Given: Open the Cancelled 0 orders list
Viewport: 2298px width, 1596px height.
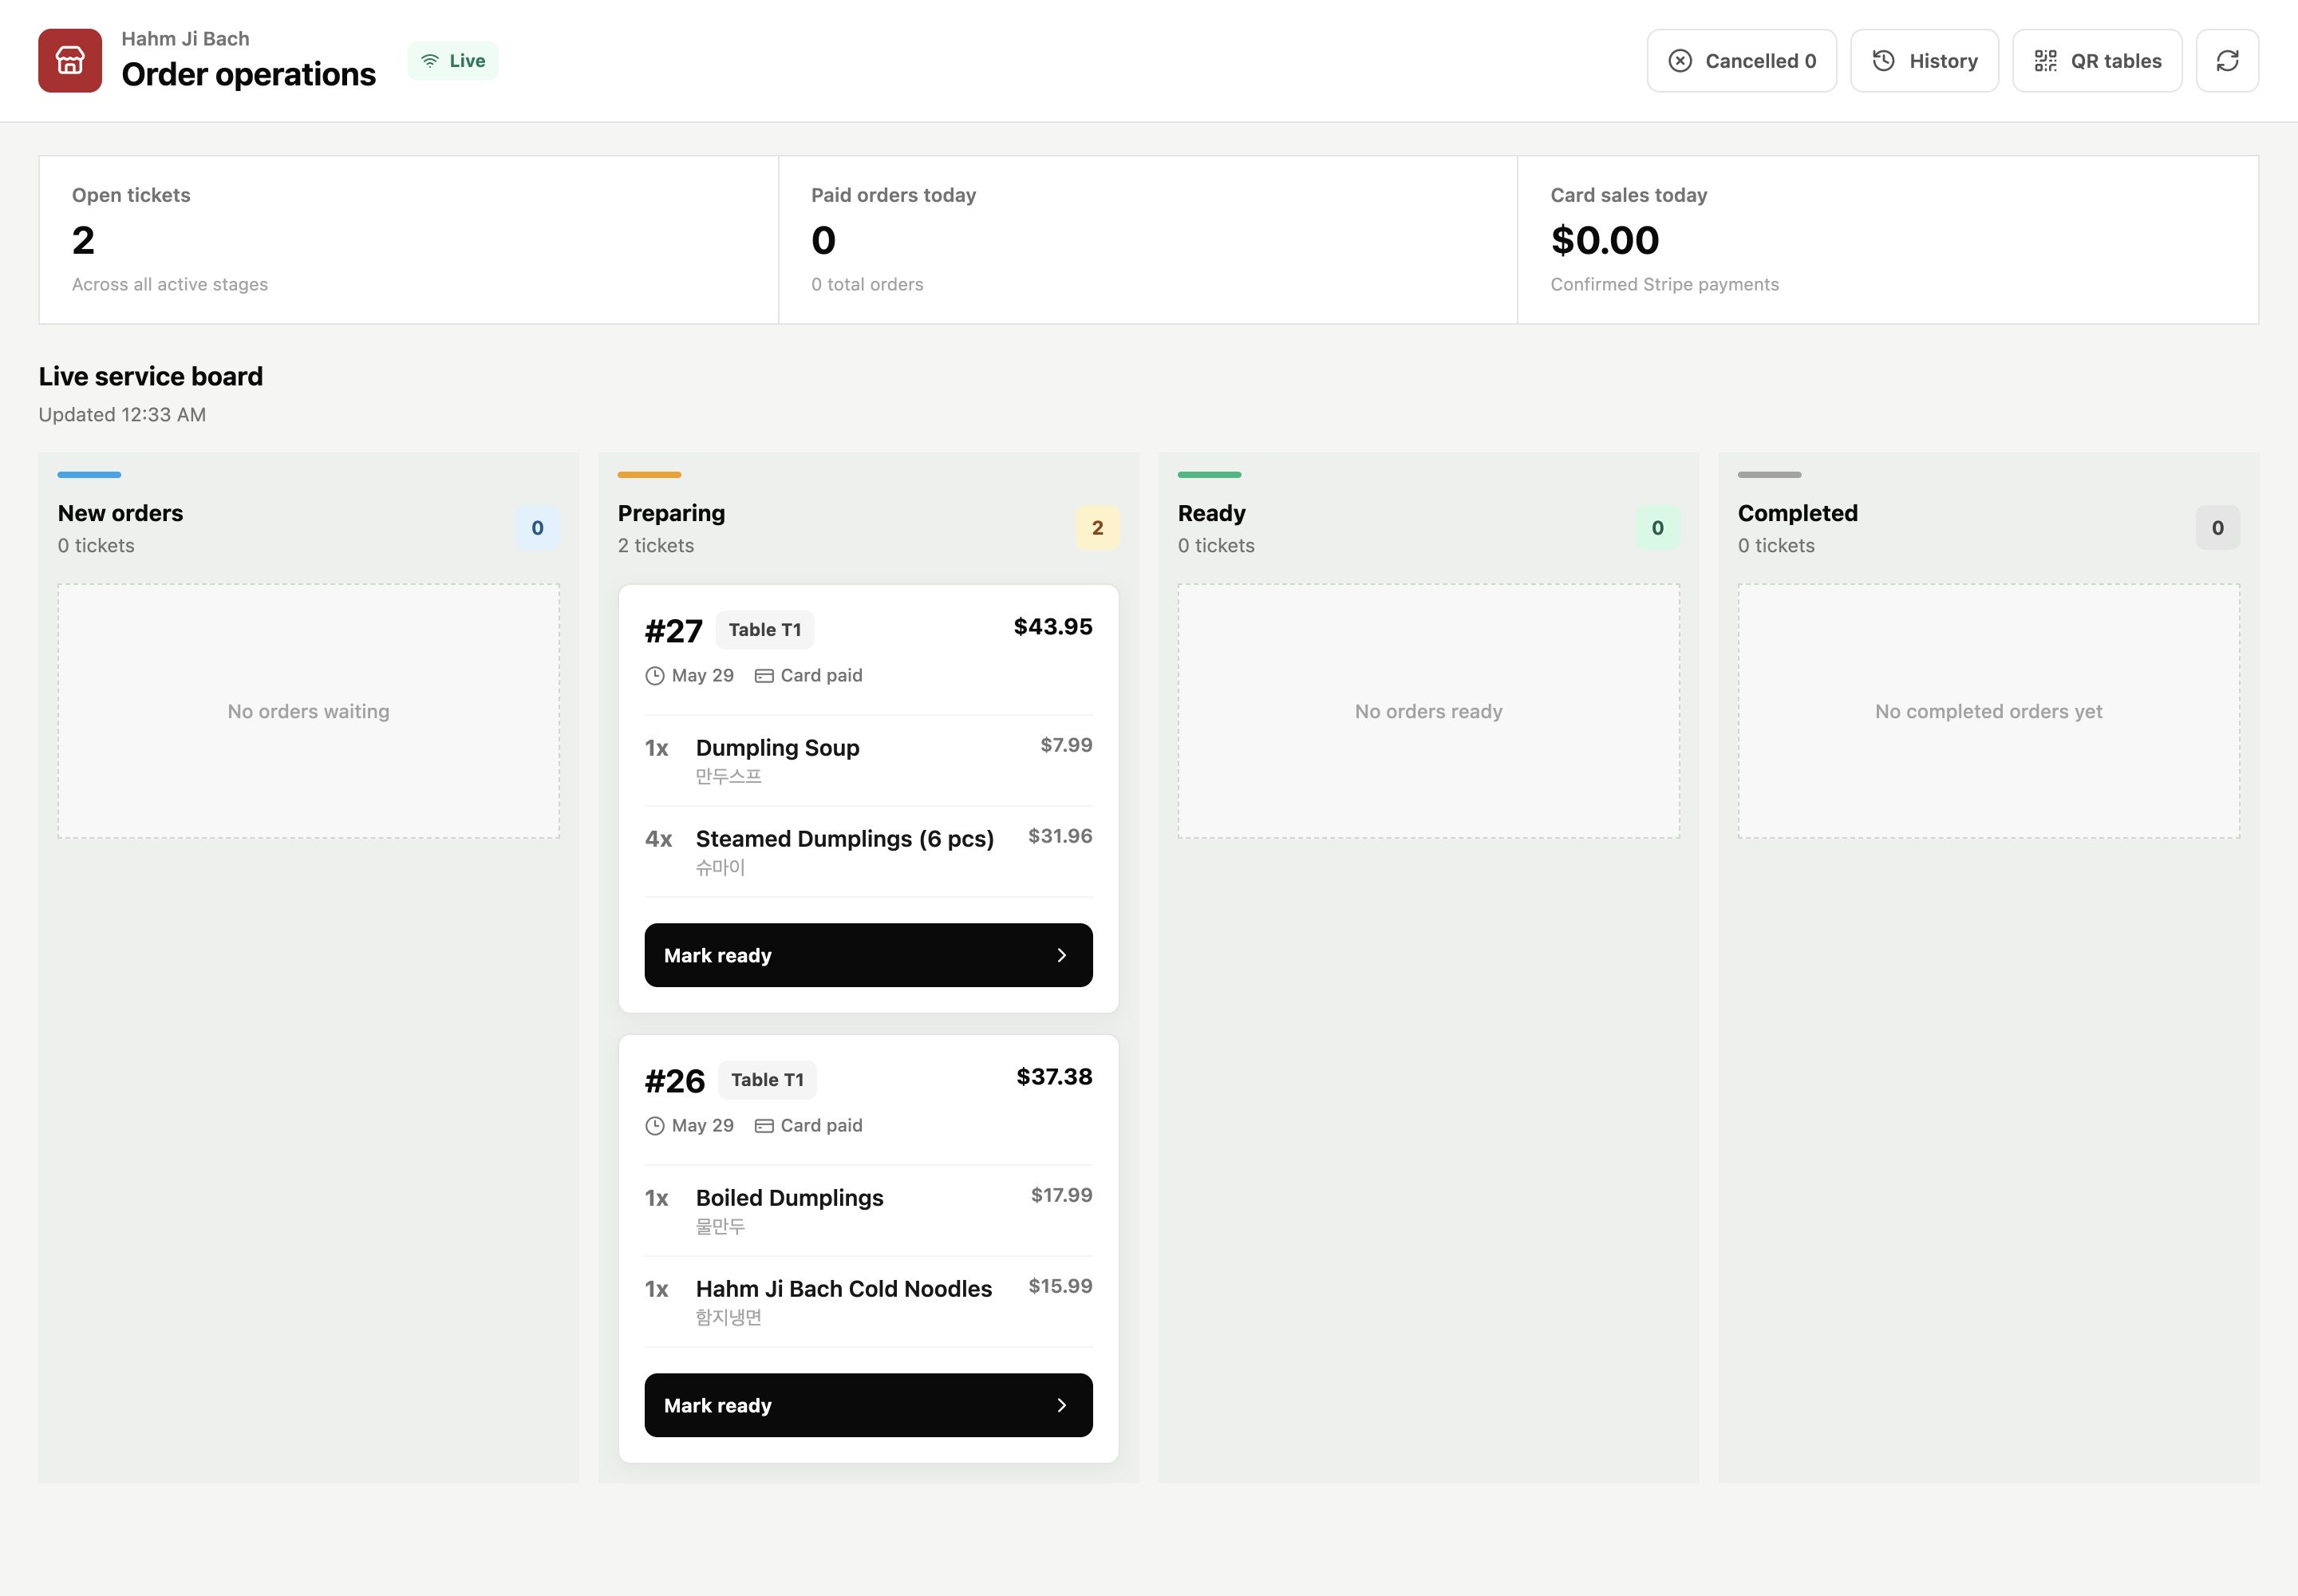Looking at the screenshot, I should [x=1741, y=61].
